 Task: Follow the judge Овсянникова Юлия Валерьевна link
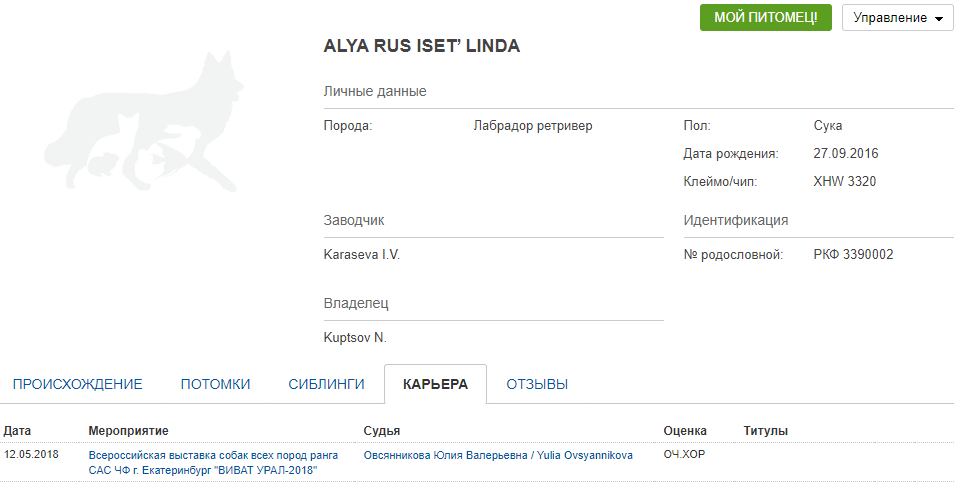point(498,456)
